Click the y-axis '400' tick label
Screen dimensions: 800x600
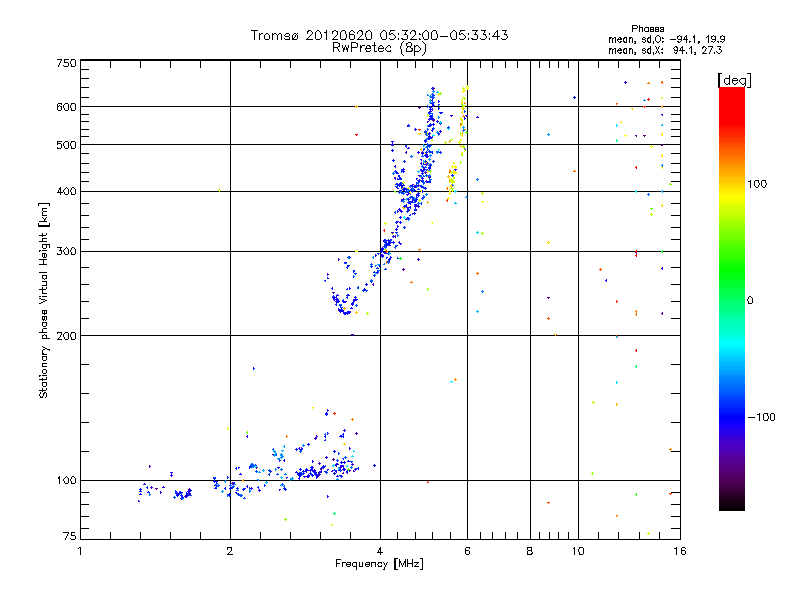66,192
